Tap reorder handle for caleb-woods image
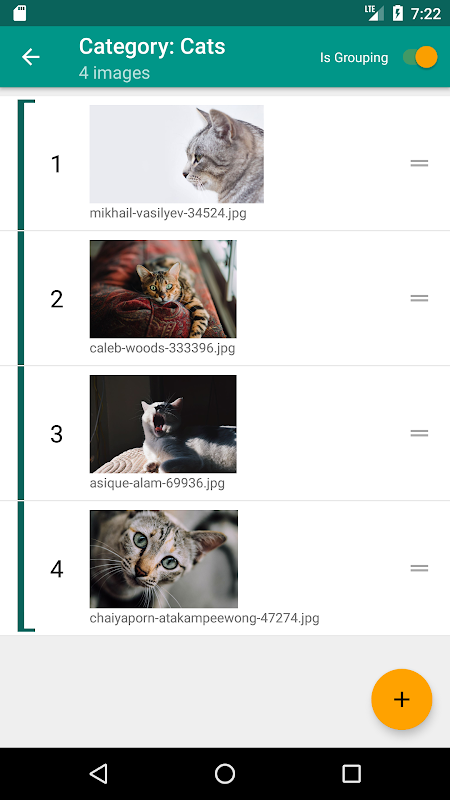The height and width of the screenshot is (800, 450). point(419,298)
